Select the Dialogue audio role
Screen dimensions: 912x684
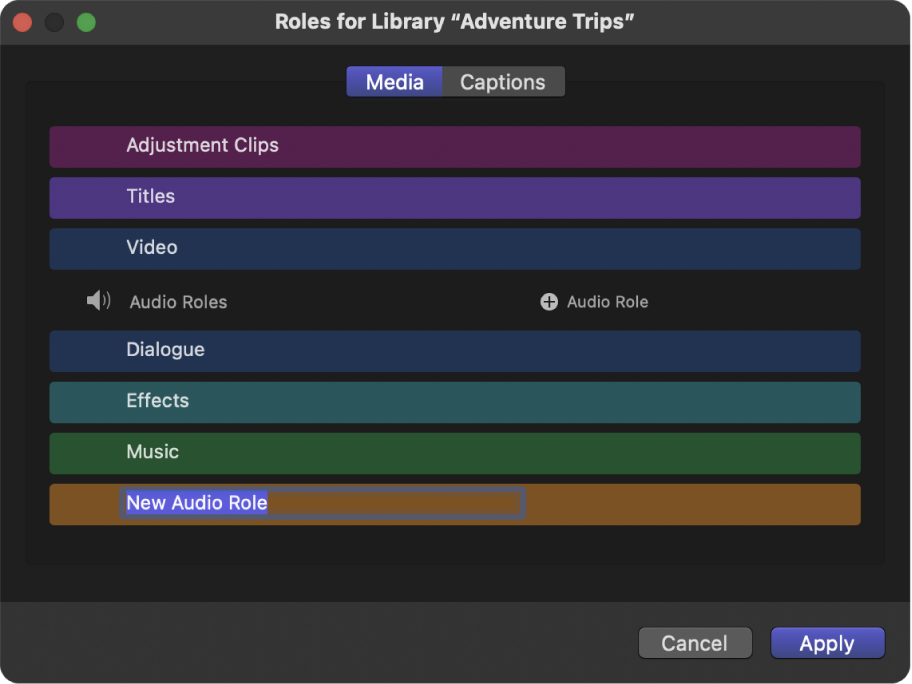tap(455, 351)
